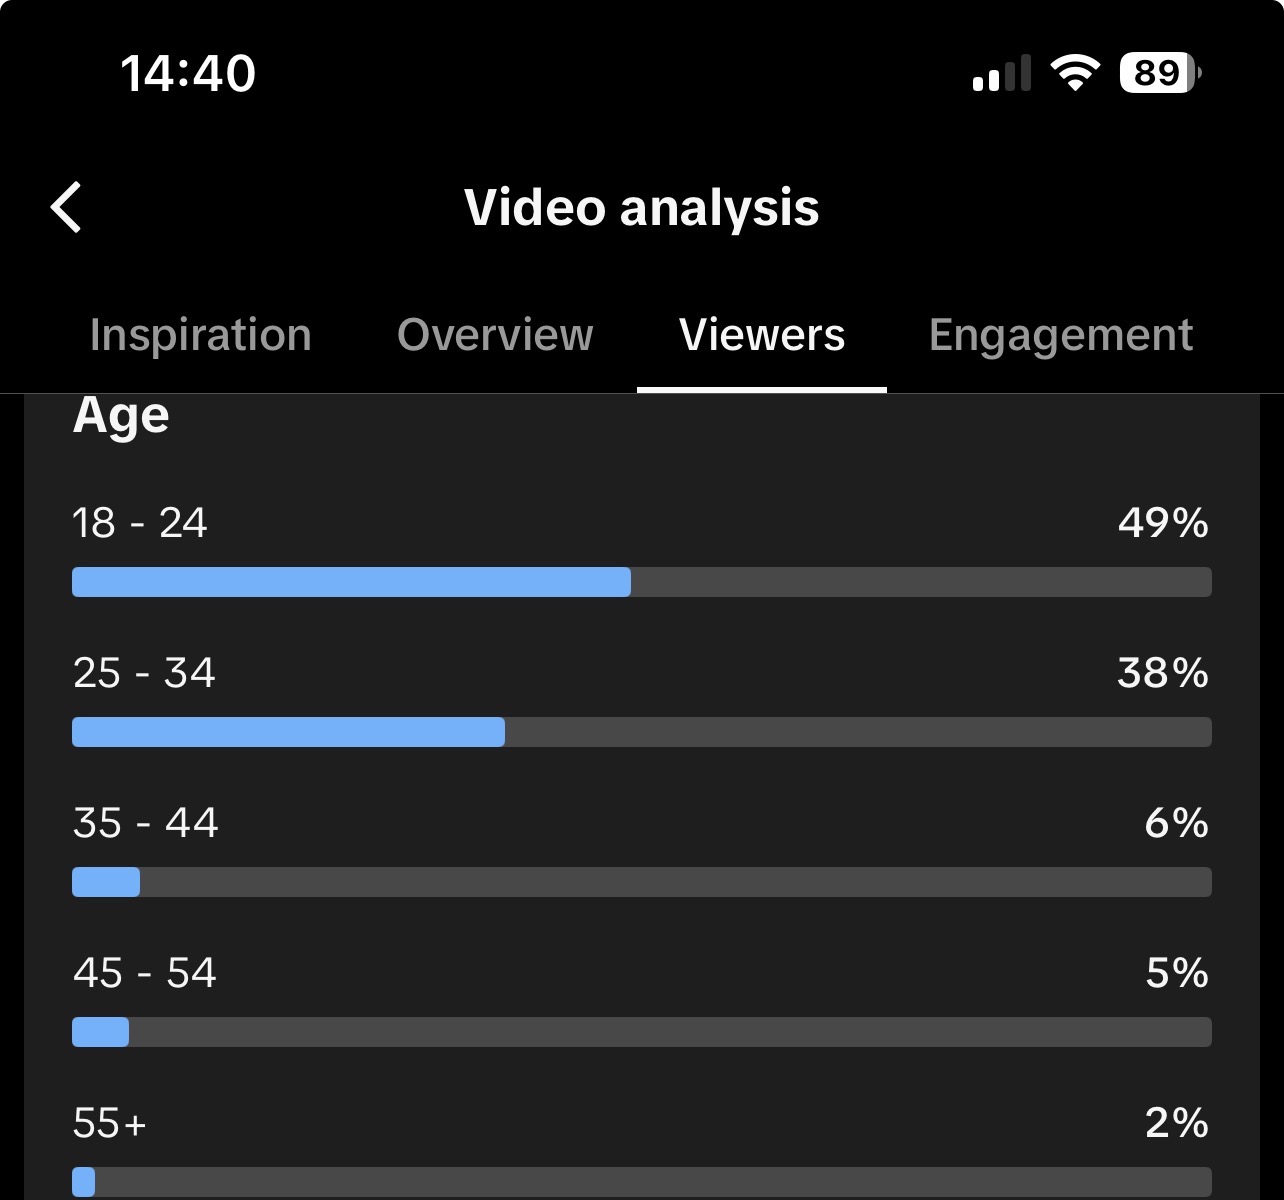Click the 18 - 24 progress bar
1284x1200 pixels.
click(x=642, y=582)
